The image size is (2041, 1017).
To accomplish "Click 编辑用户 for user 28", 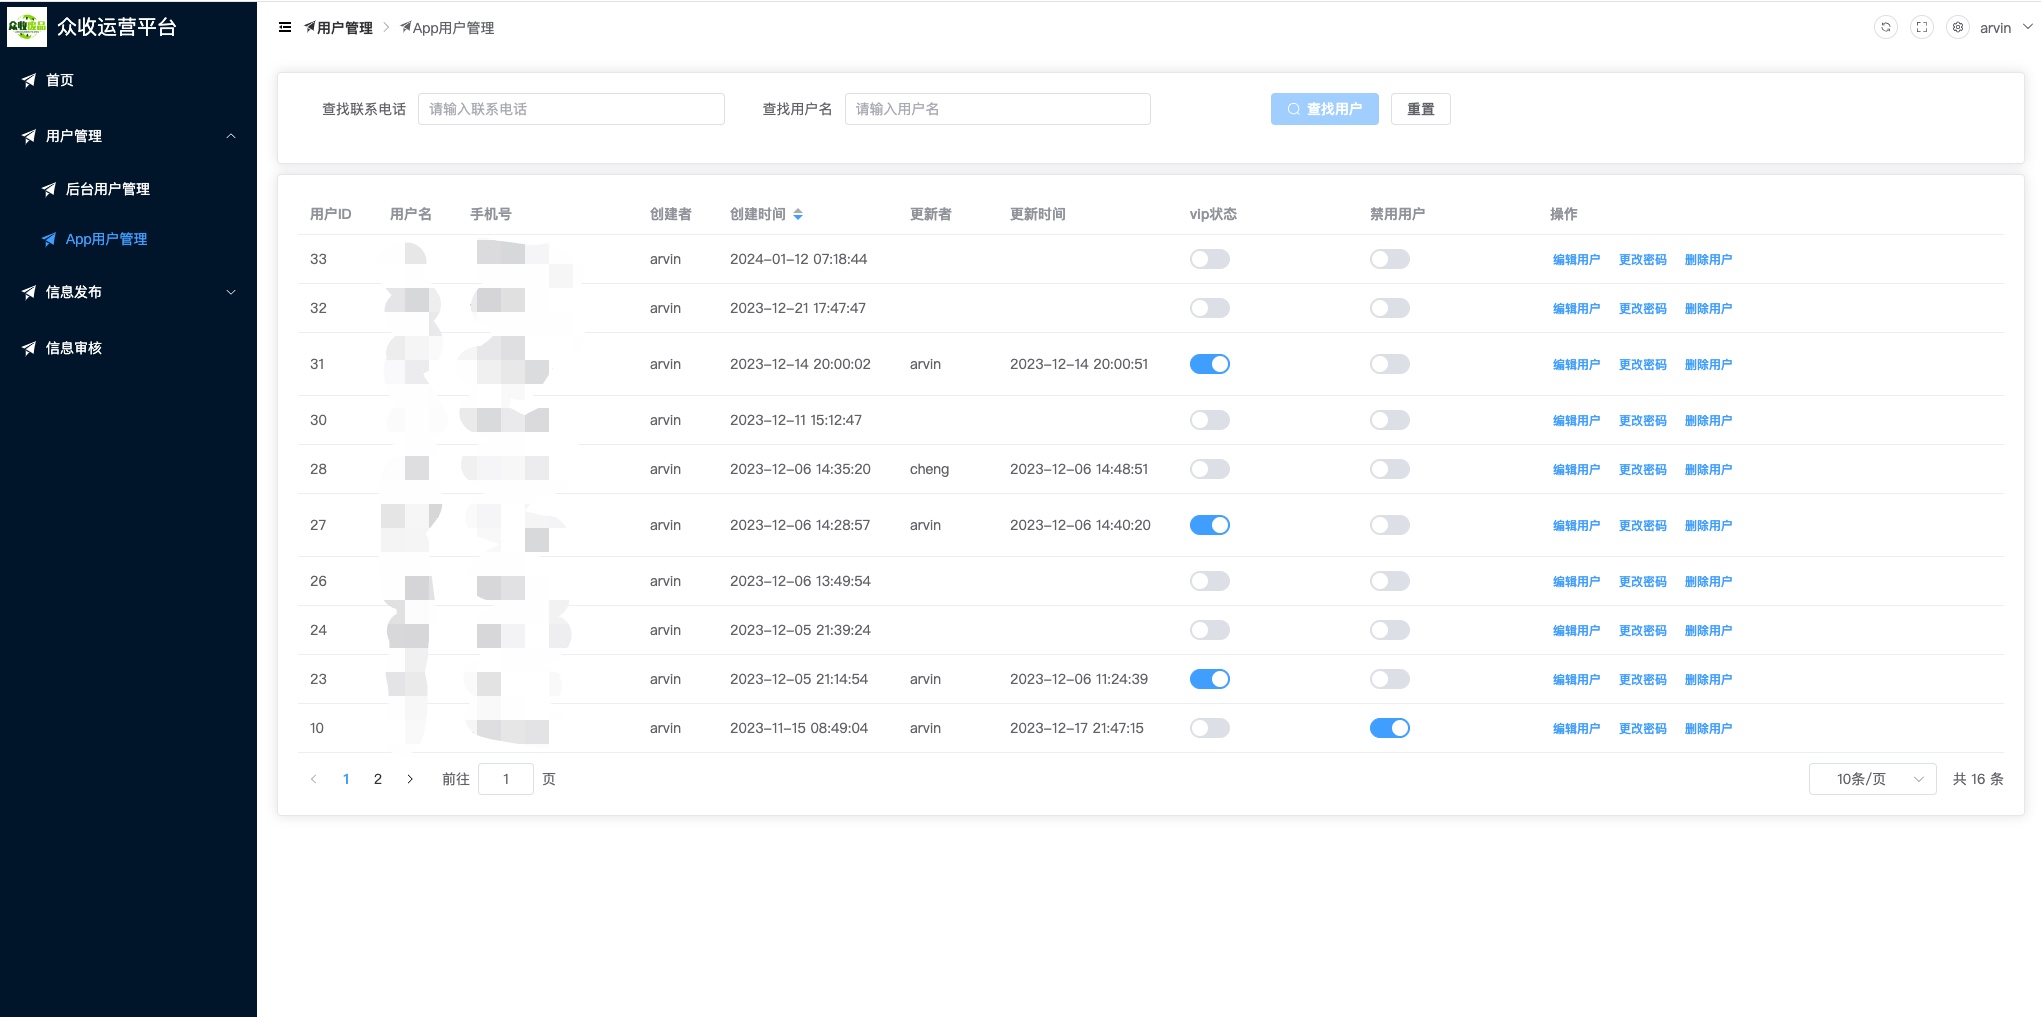I will click(x=1576, y=469).
